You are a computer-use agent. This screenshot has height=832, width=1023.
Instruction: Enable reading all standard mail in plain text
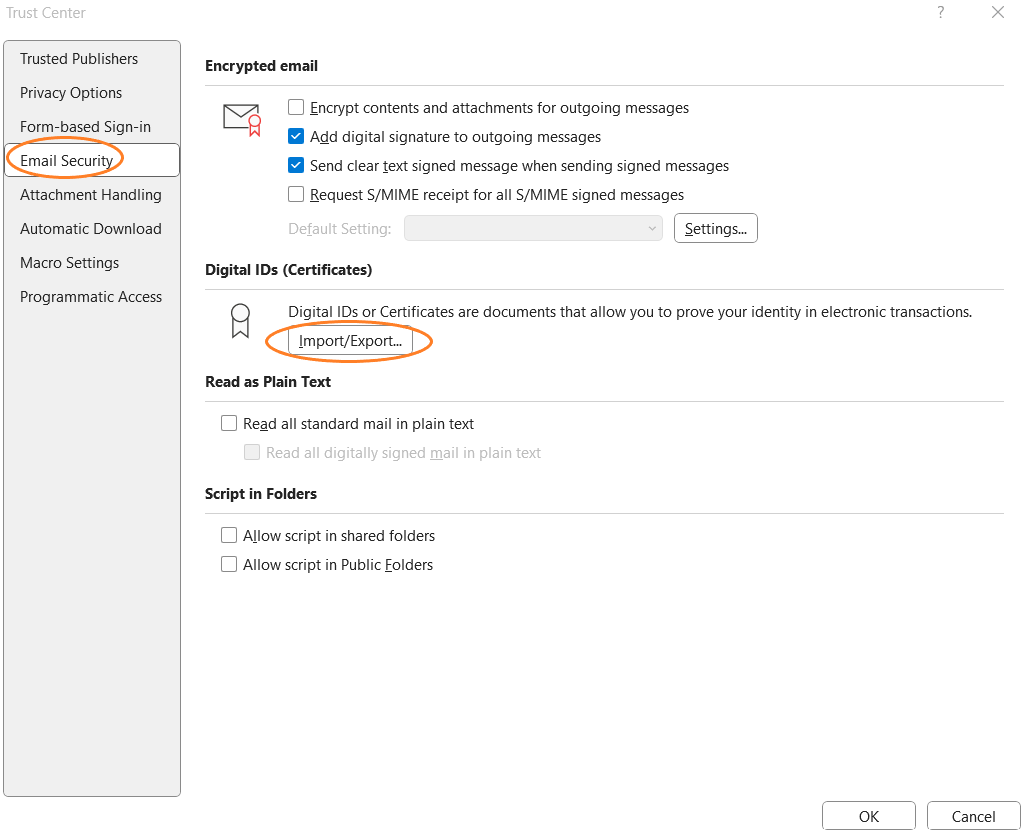(229, 423)
